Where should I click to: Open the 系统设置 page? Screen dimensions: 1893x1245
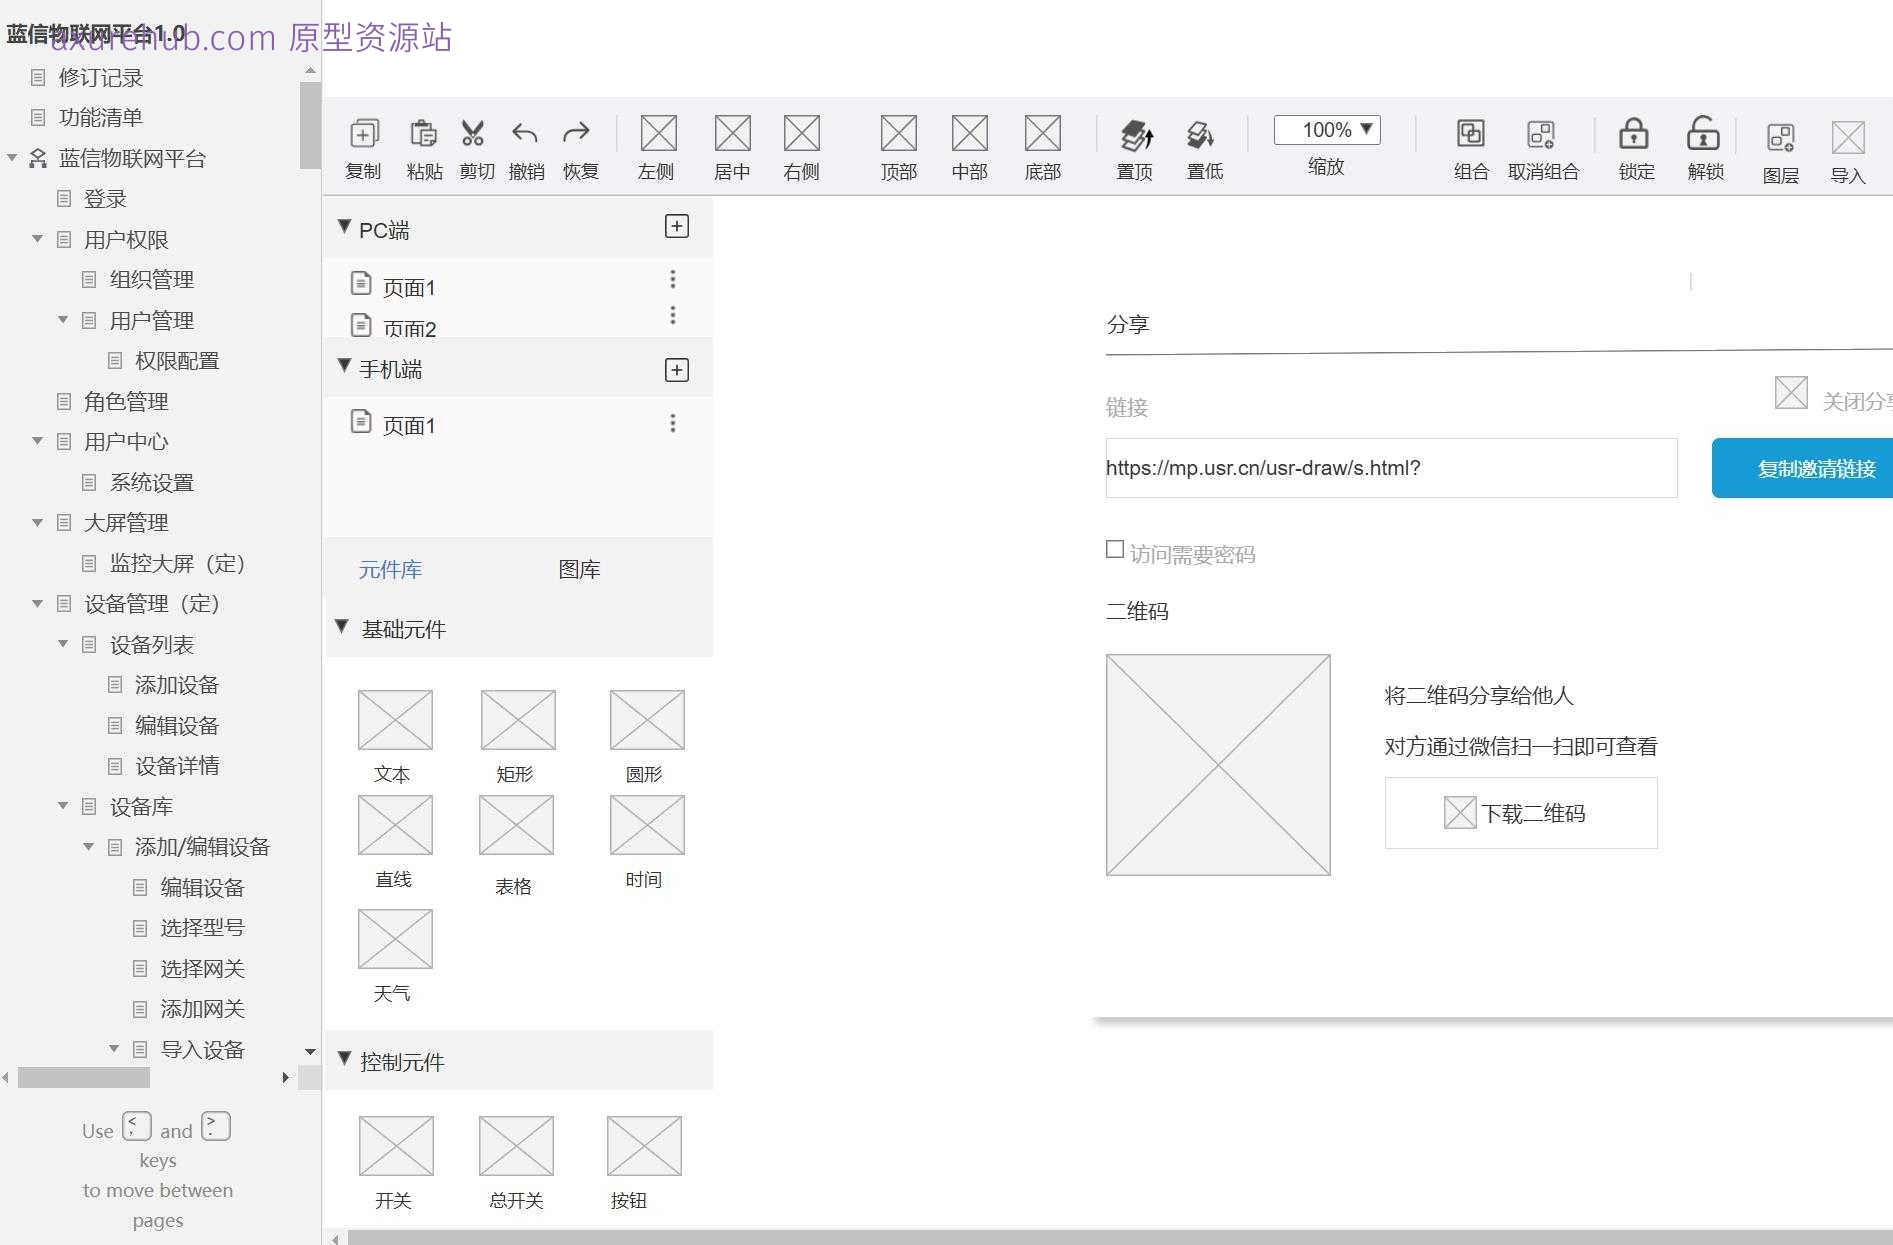pos(152,482)
